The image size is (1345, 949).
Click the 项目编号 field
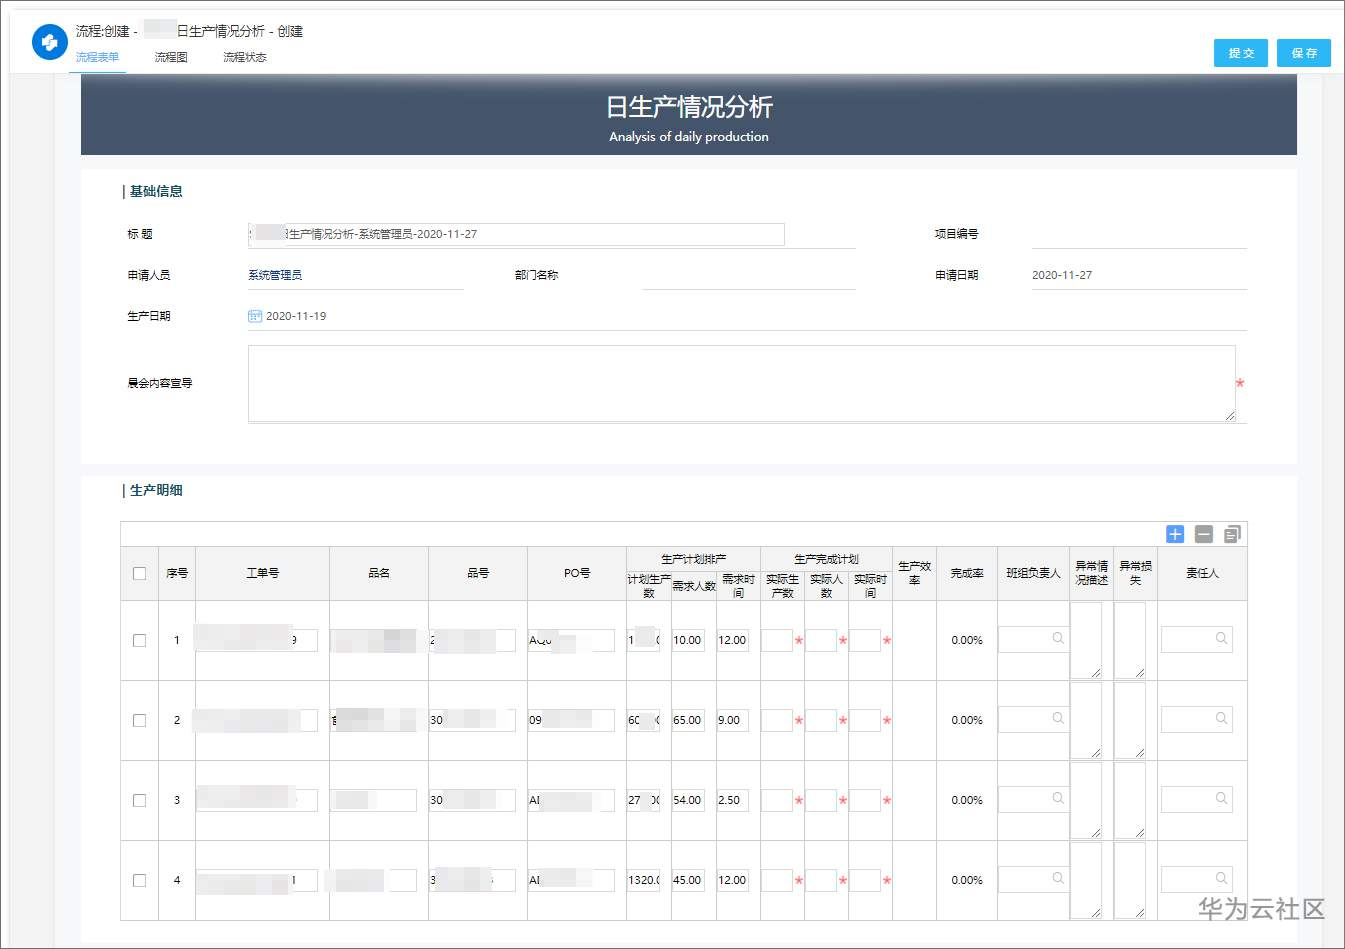pyautogui.click(x=1139, y=234)
